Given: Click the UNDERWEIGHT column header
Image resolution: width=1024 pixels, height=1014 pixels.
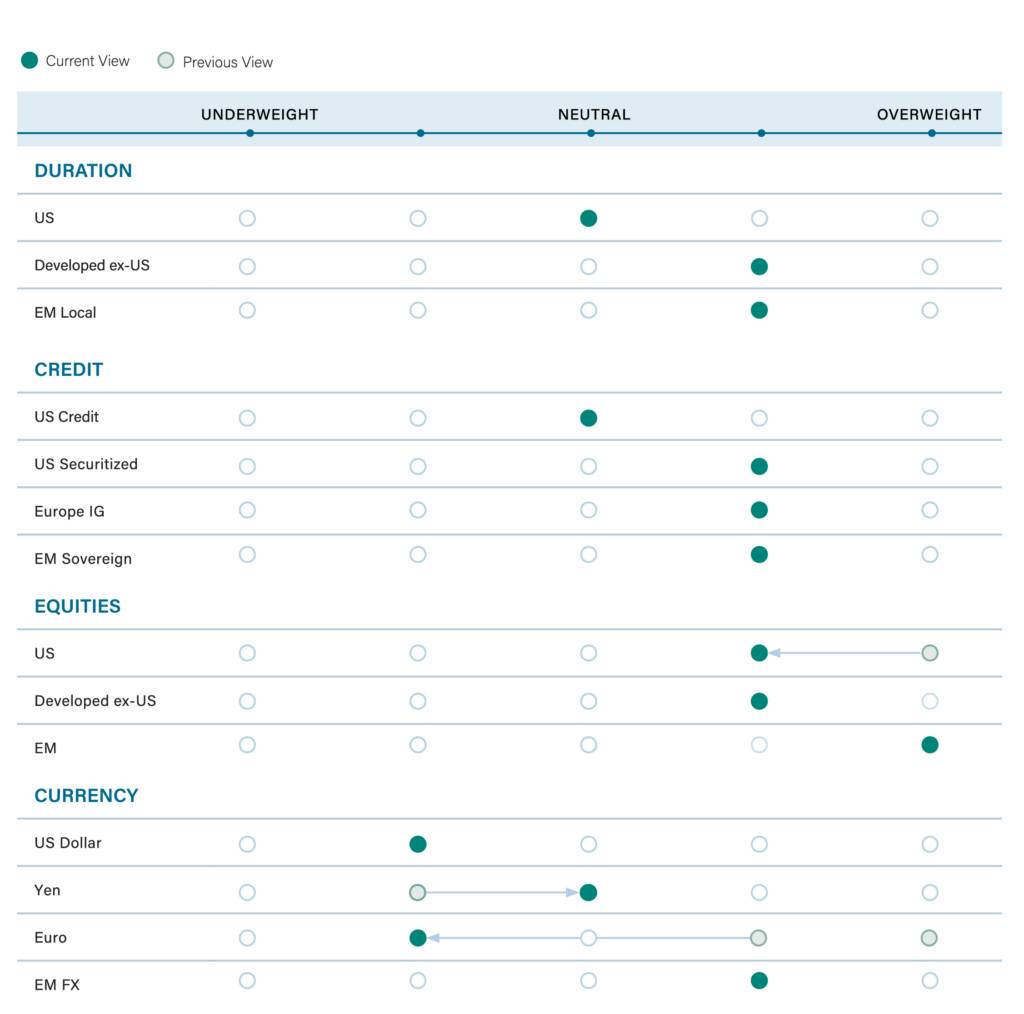Looking at the screenshot, I should click(260, 114).
